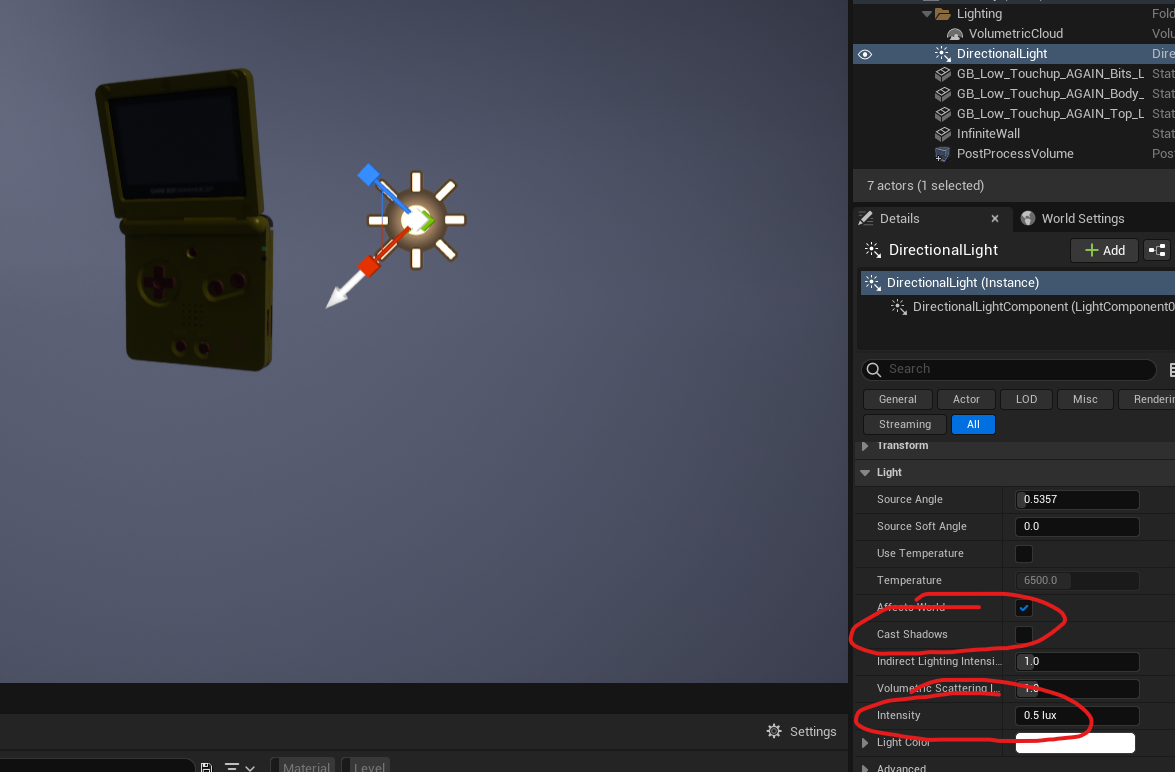Image resolution: width=1175 pixels, height=772 pixels.
Task: Click the DirectionalLight icon in Outliner
Action: coord(942,53)
